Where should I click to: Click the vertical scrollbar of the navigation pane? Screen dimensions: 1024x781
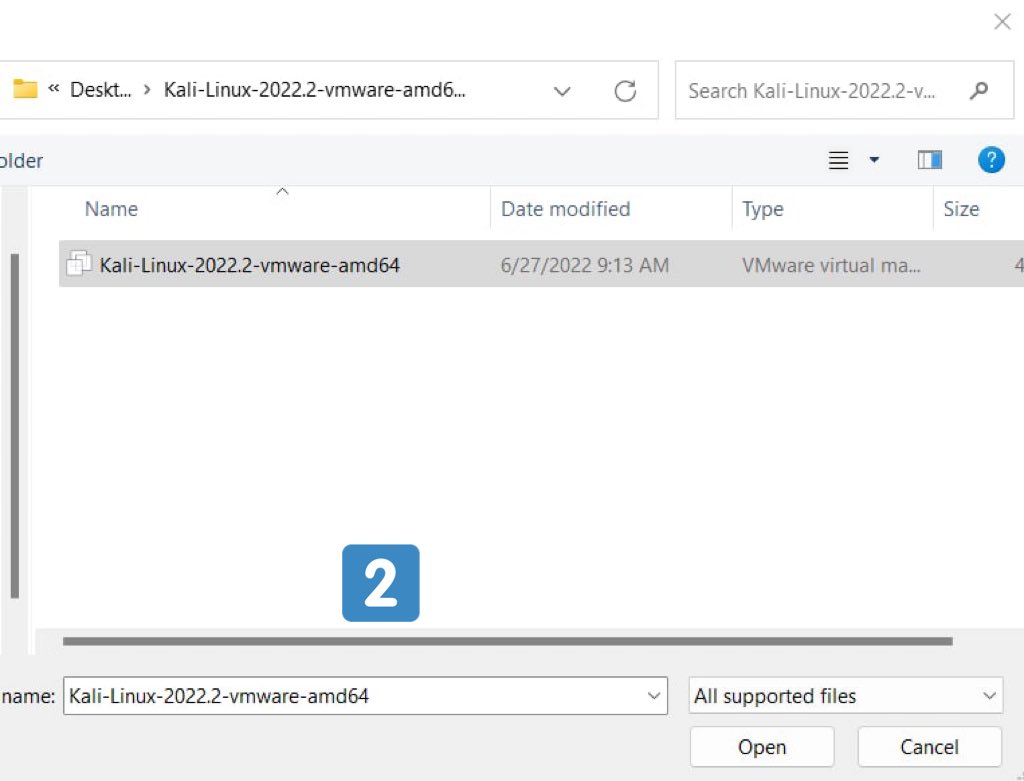coord(14,426)
